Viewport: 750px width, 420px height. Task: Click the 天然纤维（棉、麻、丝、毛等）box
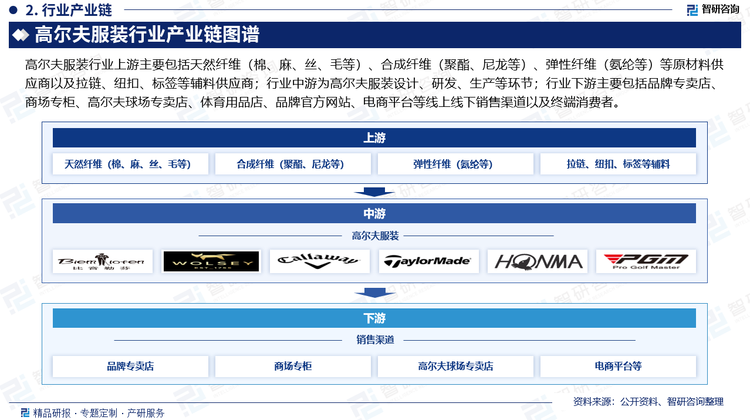(x=130, y=164)
